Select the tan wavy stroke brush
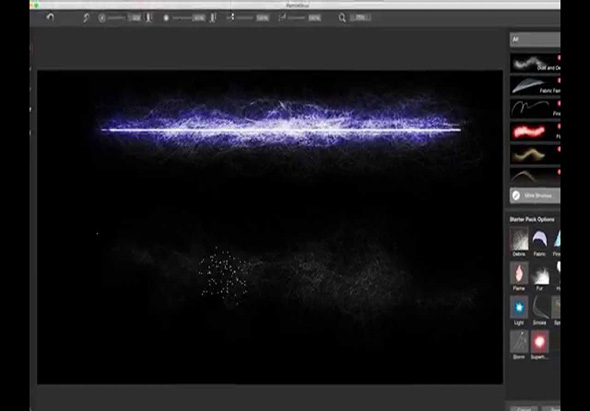This screenshot has width=590, height=411. [535, 154]
